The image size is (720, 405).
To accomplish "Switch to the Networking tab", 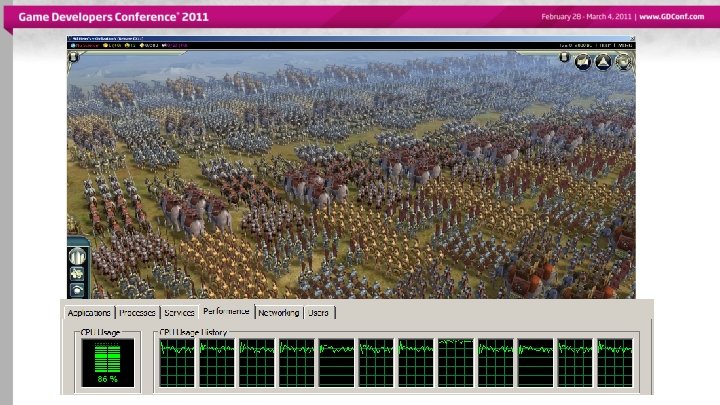I will tap(278, 313).
